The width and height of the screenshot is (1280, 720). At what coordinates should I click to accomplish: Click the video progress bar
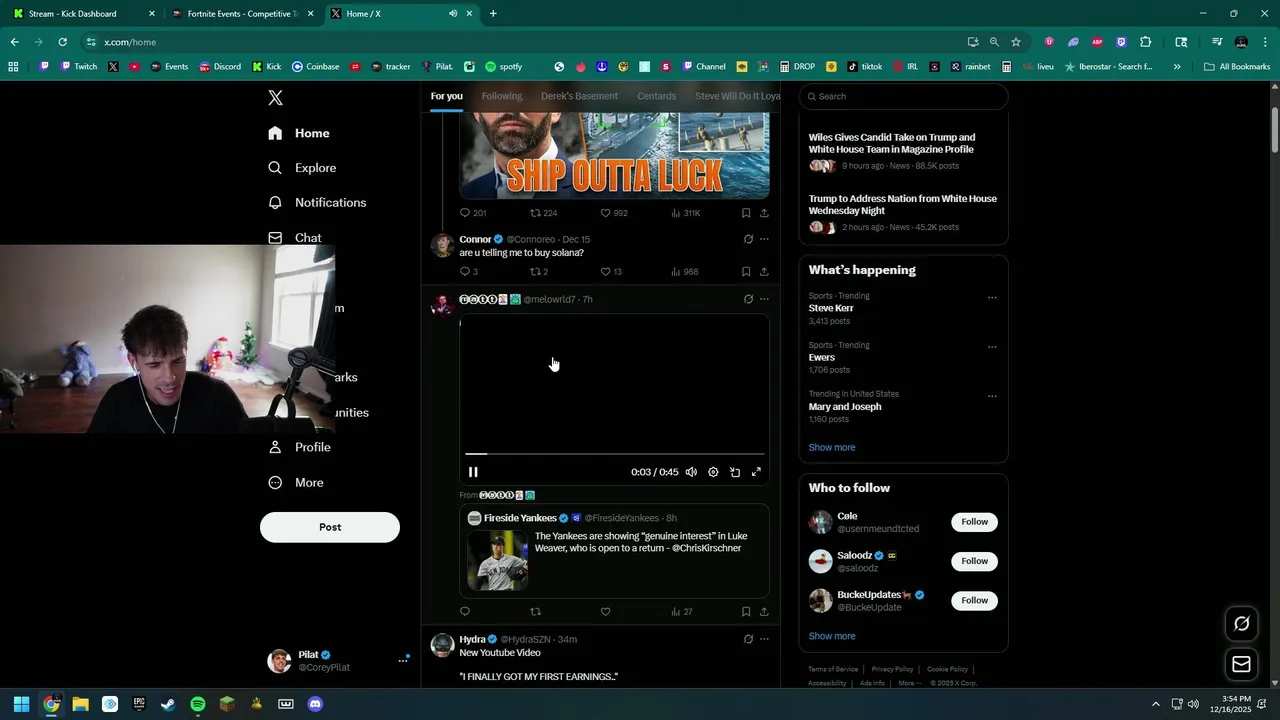pos(614,454)
